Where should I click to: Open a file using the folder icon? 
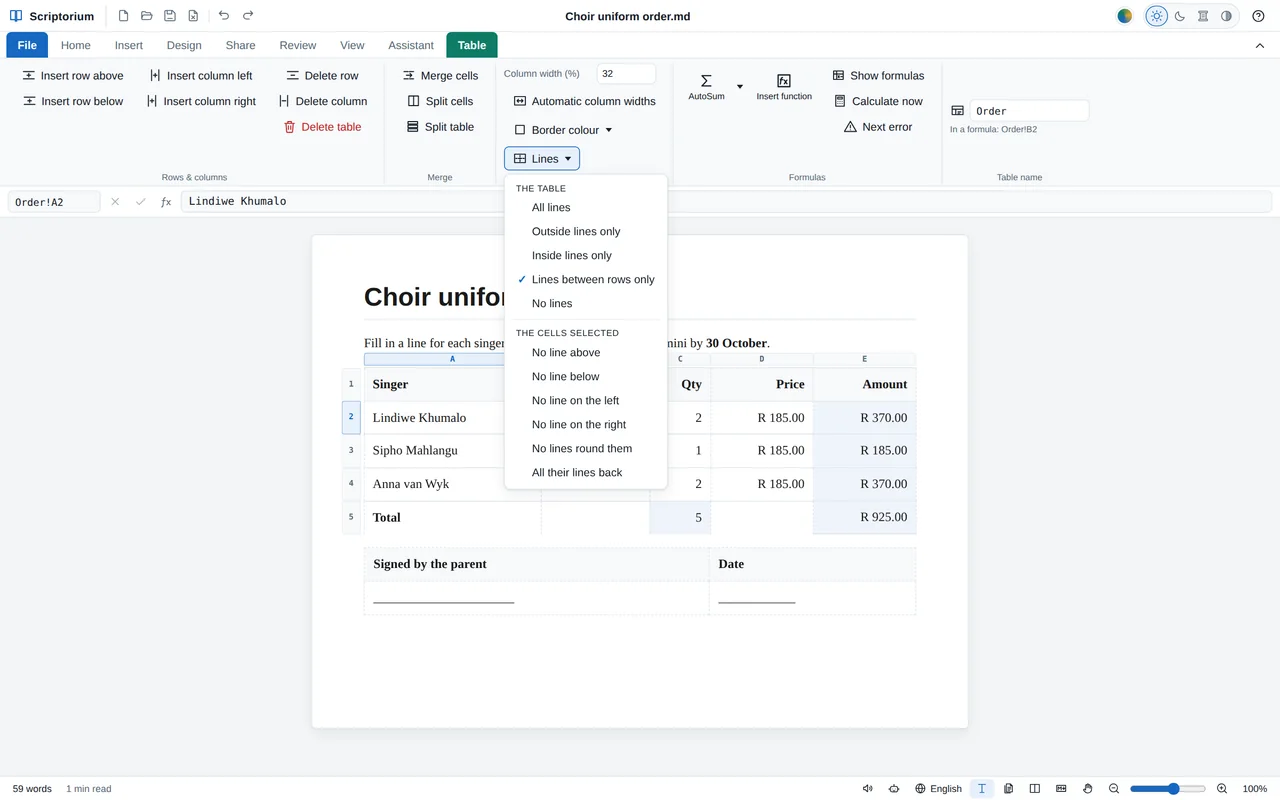coord(147,16)
